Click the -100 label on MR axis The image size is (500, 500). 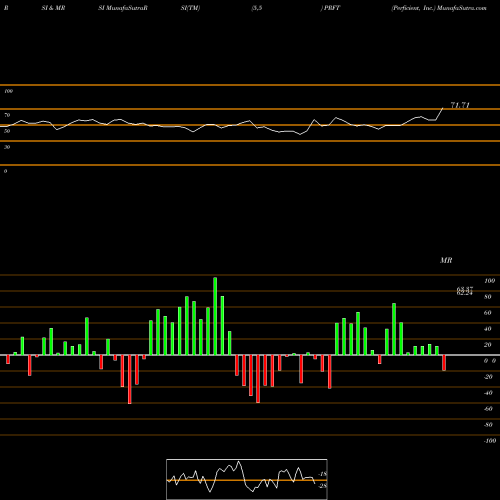click(x=489, y=441)
